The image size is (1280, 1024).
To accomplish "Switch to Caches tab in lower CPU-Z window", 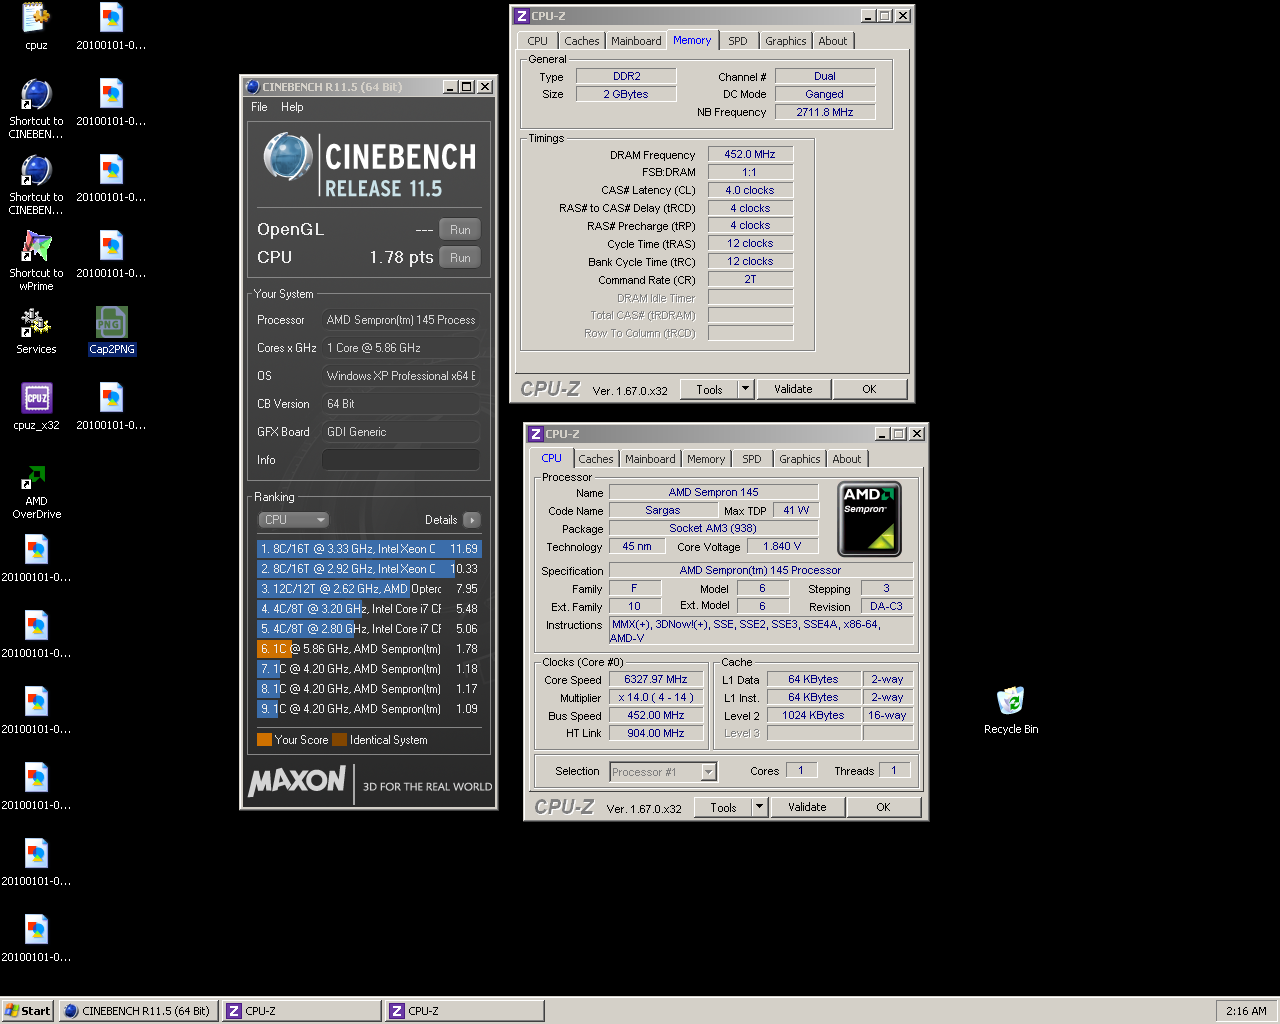I will [x=596, y=459].
